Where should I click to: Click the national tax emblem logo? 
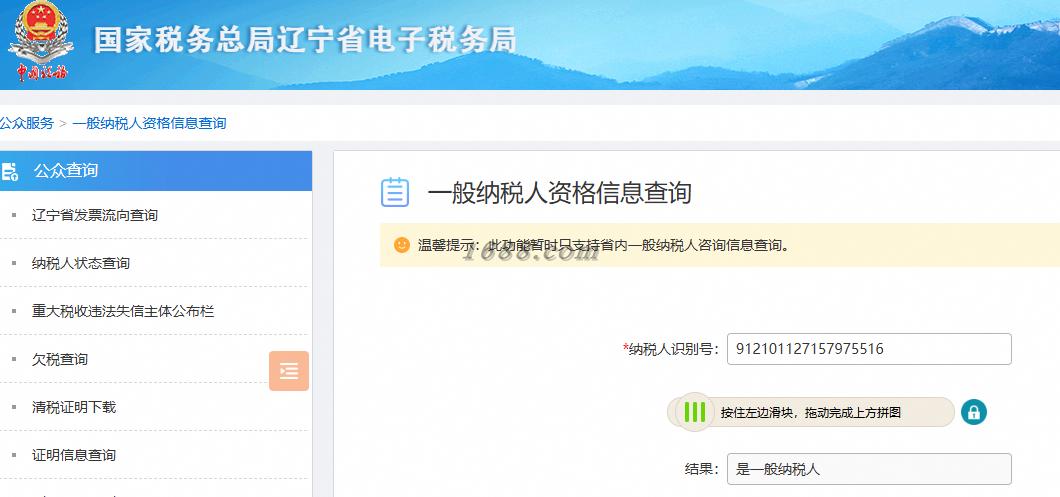click(41, 41)
